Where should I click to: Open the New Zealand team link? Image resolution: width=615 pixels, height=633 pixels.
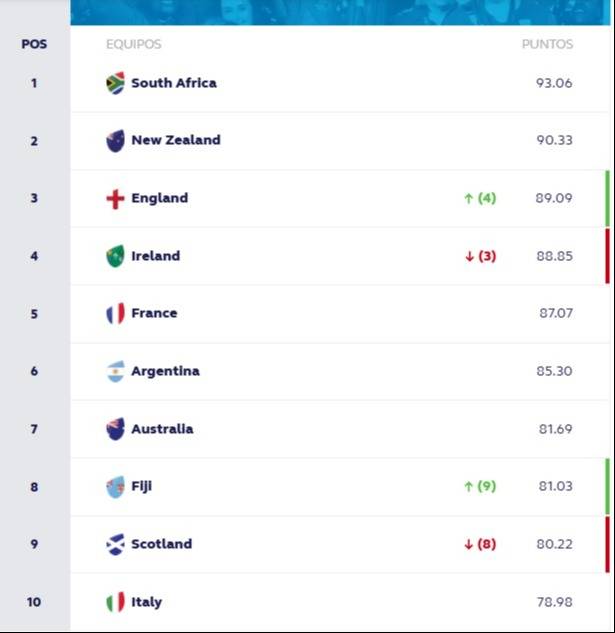[175, 140]
